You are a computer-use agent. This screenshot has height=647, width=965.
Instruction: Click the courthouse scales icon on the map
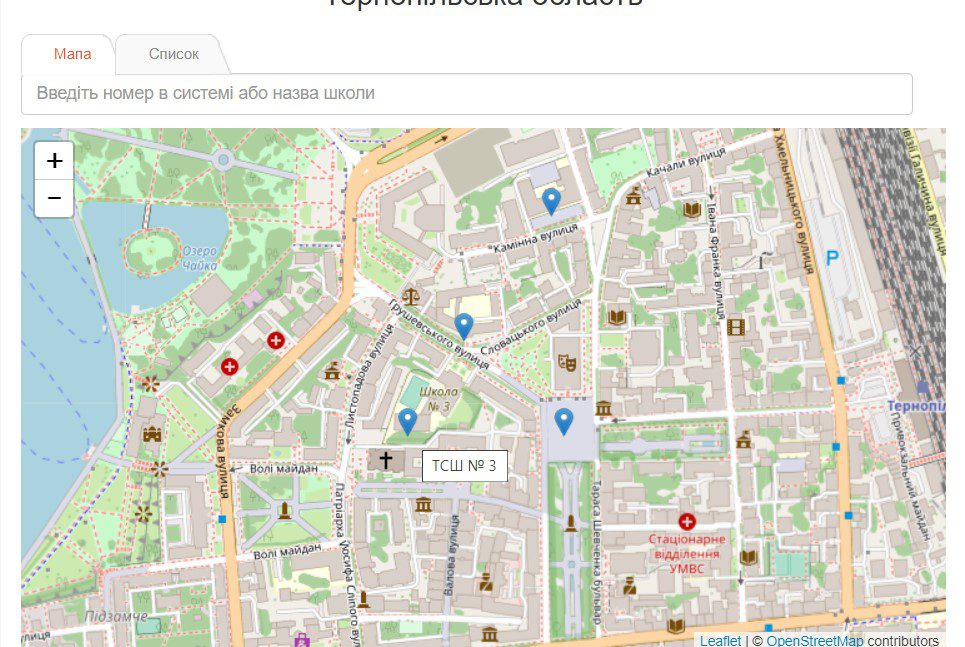point(410,297)
